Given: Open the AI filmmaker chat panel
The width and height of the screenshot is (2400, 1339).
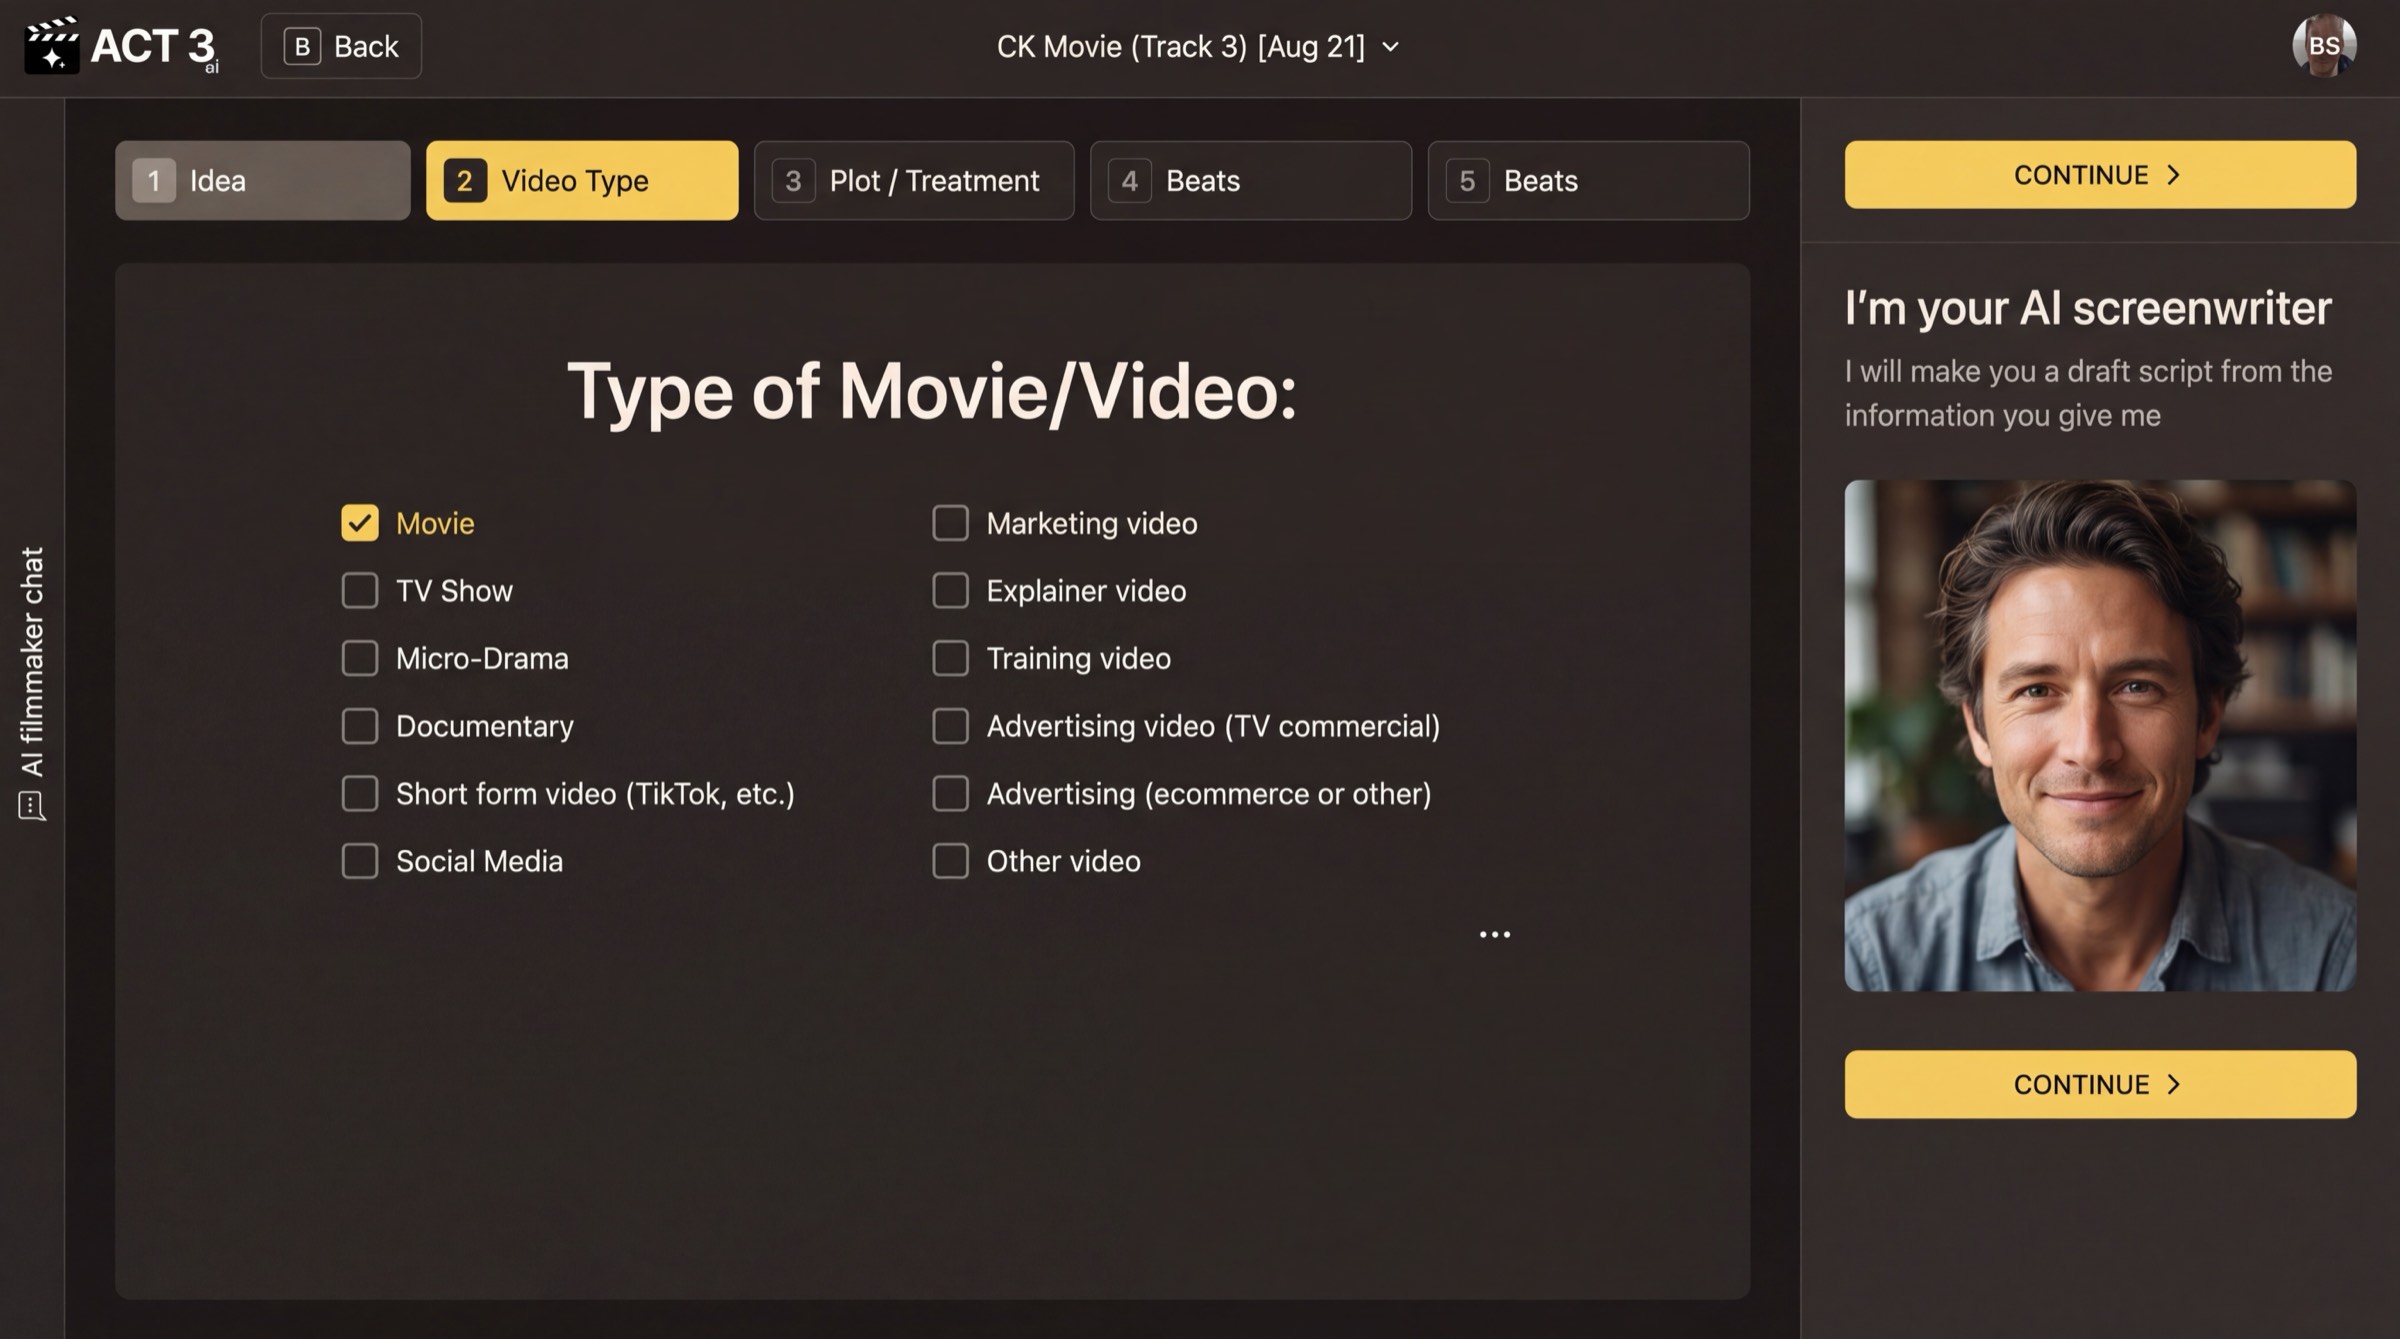Looking at the screenshot, I should pyautogui.click(x=32, y=683).
